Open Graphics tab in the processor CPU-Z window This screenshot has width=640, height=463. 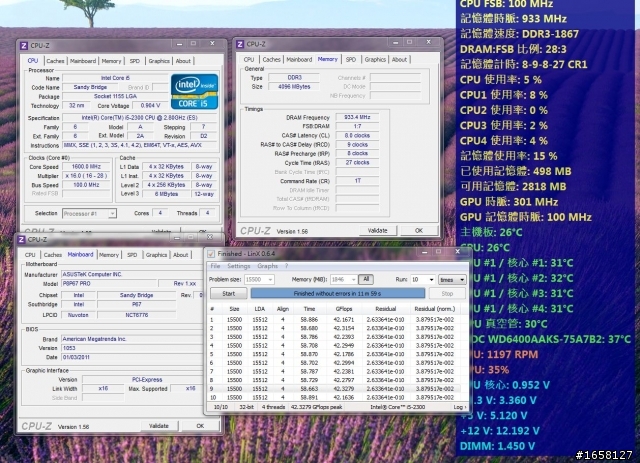coord(159,61)
